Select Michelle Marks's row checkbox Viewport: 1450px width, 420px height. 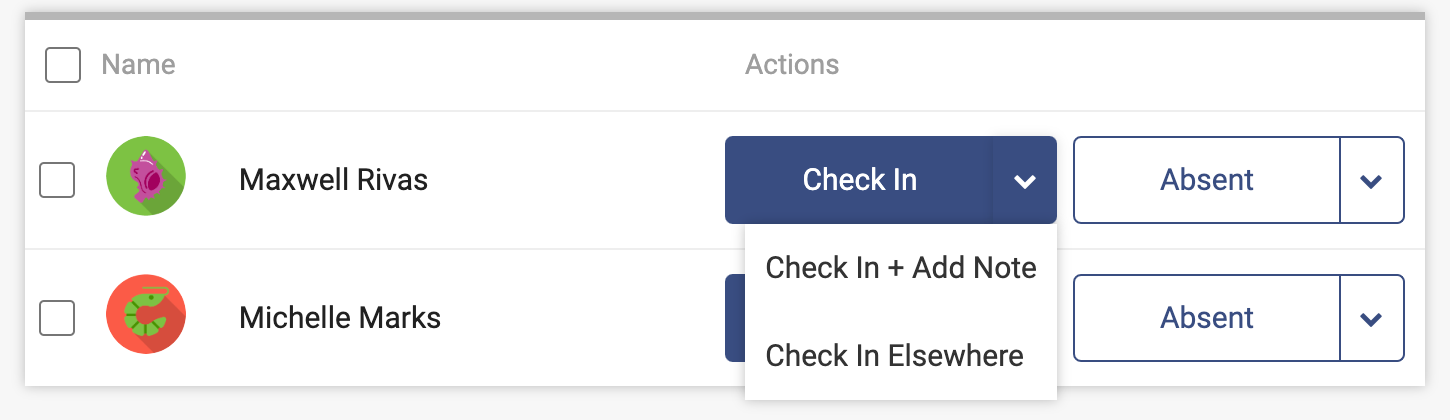pyautogui.click(x=57, y=318)
